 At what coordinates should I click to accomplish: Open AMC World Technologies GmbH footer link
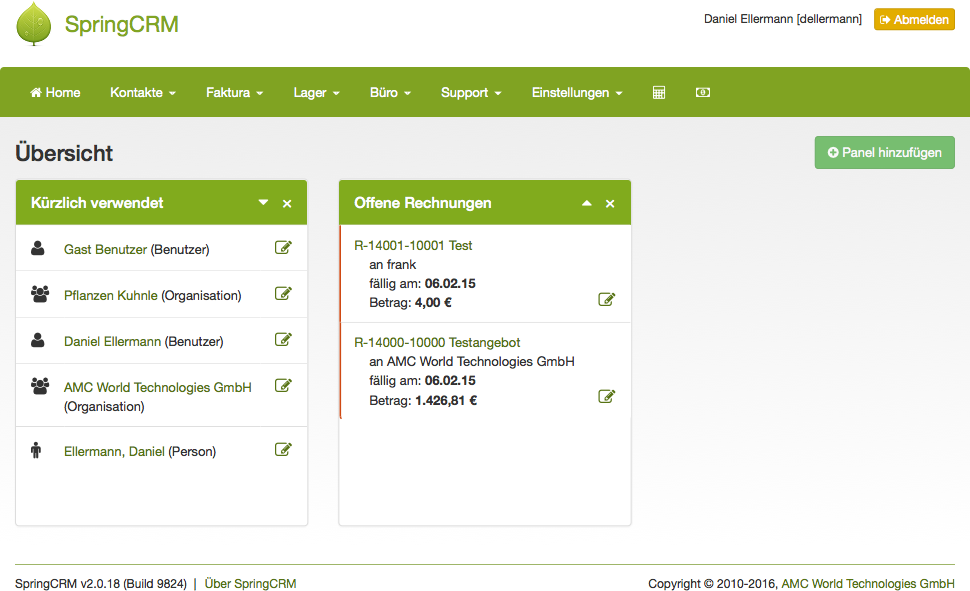click(x=868, y=584)
